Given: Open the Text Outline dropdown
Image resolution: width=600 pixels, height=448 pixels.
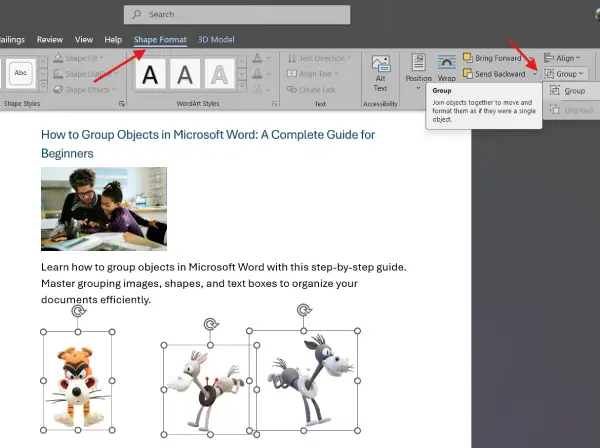Looking at the screenshot, I should 262,73.
